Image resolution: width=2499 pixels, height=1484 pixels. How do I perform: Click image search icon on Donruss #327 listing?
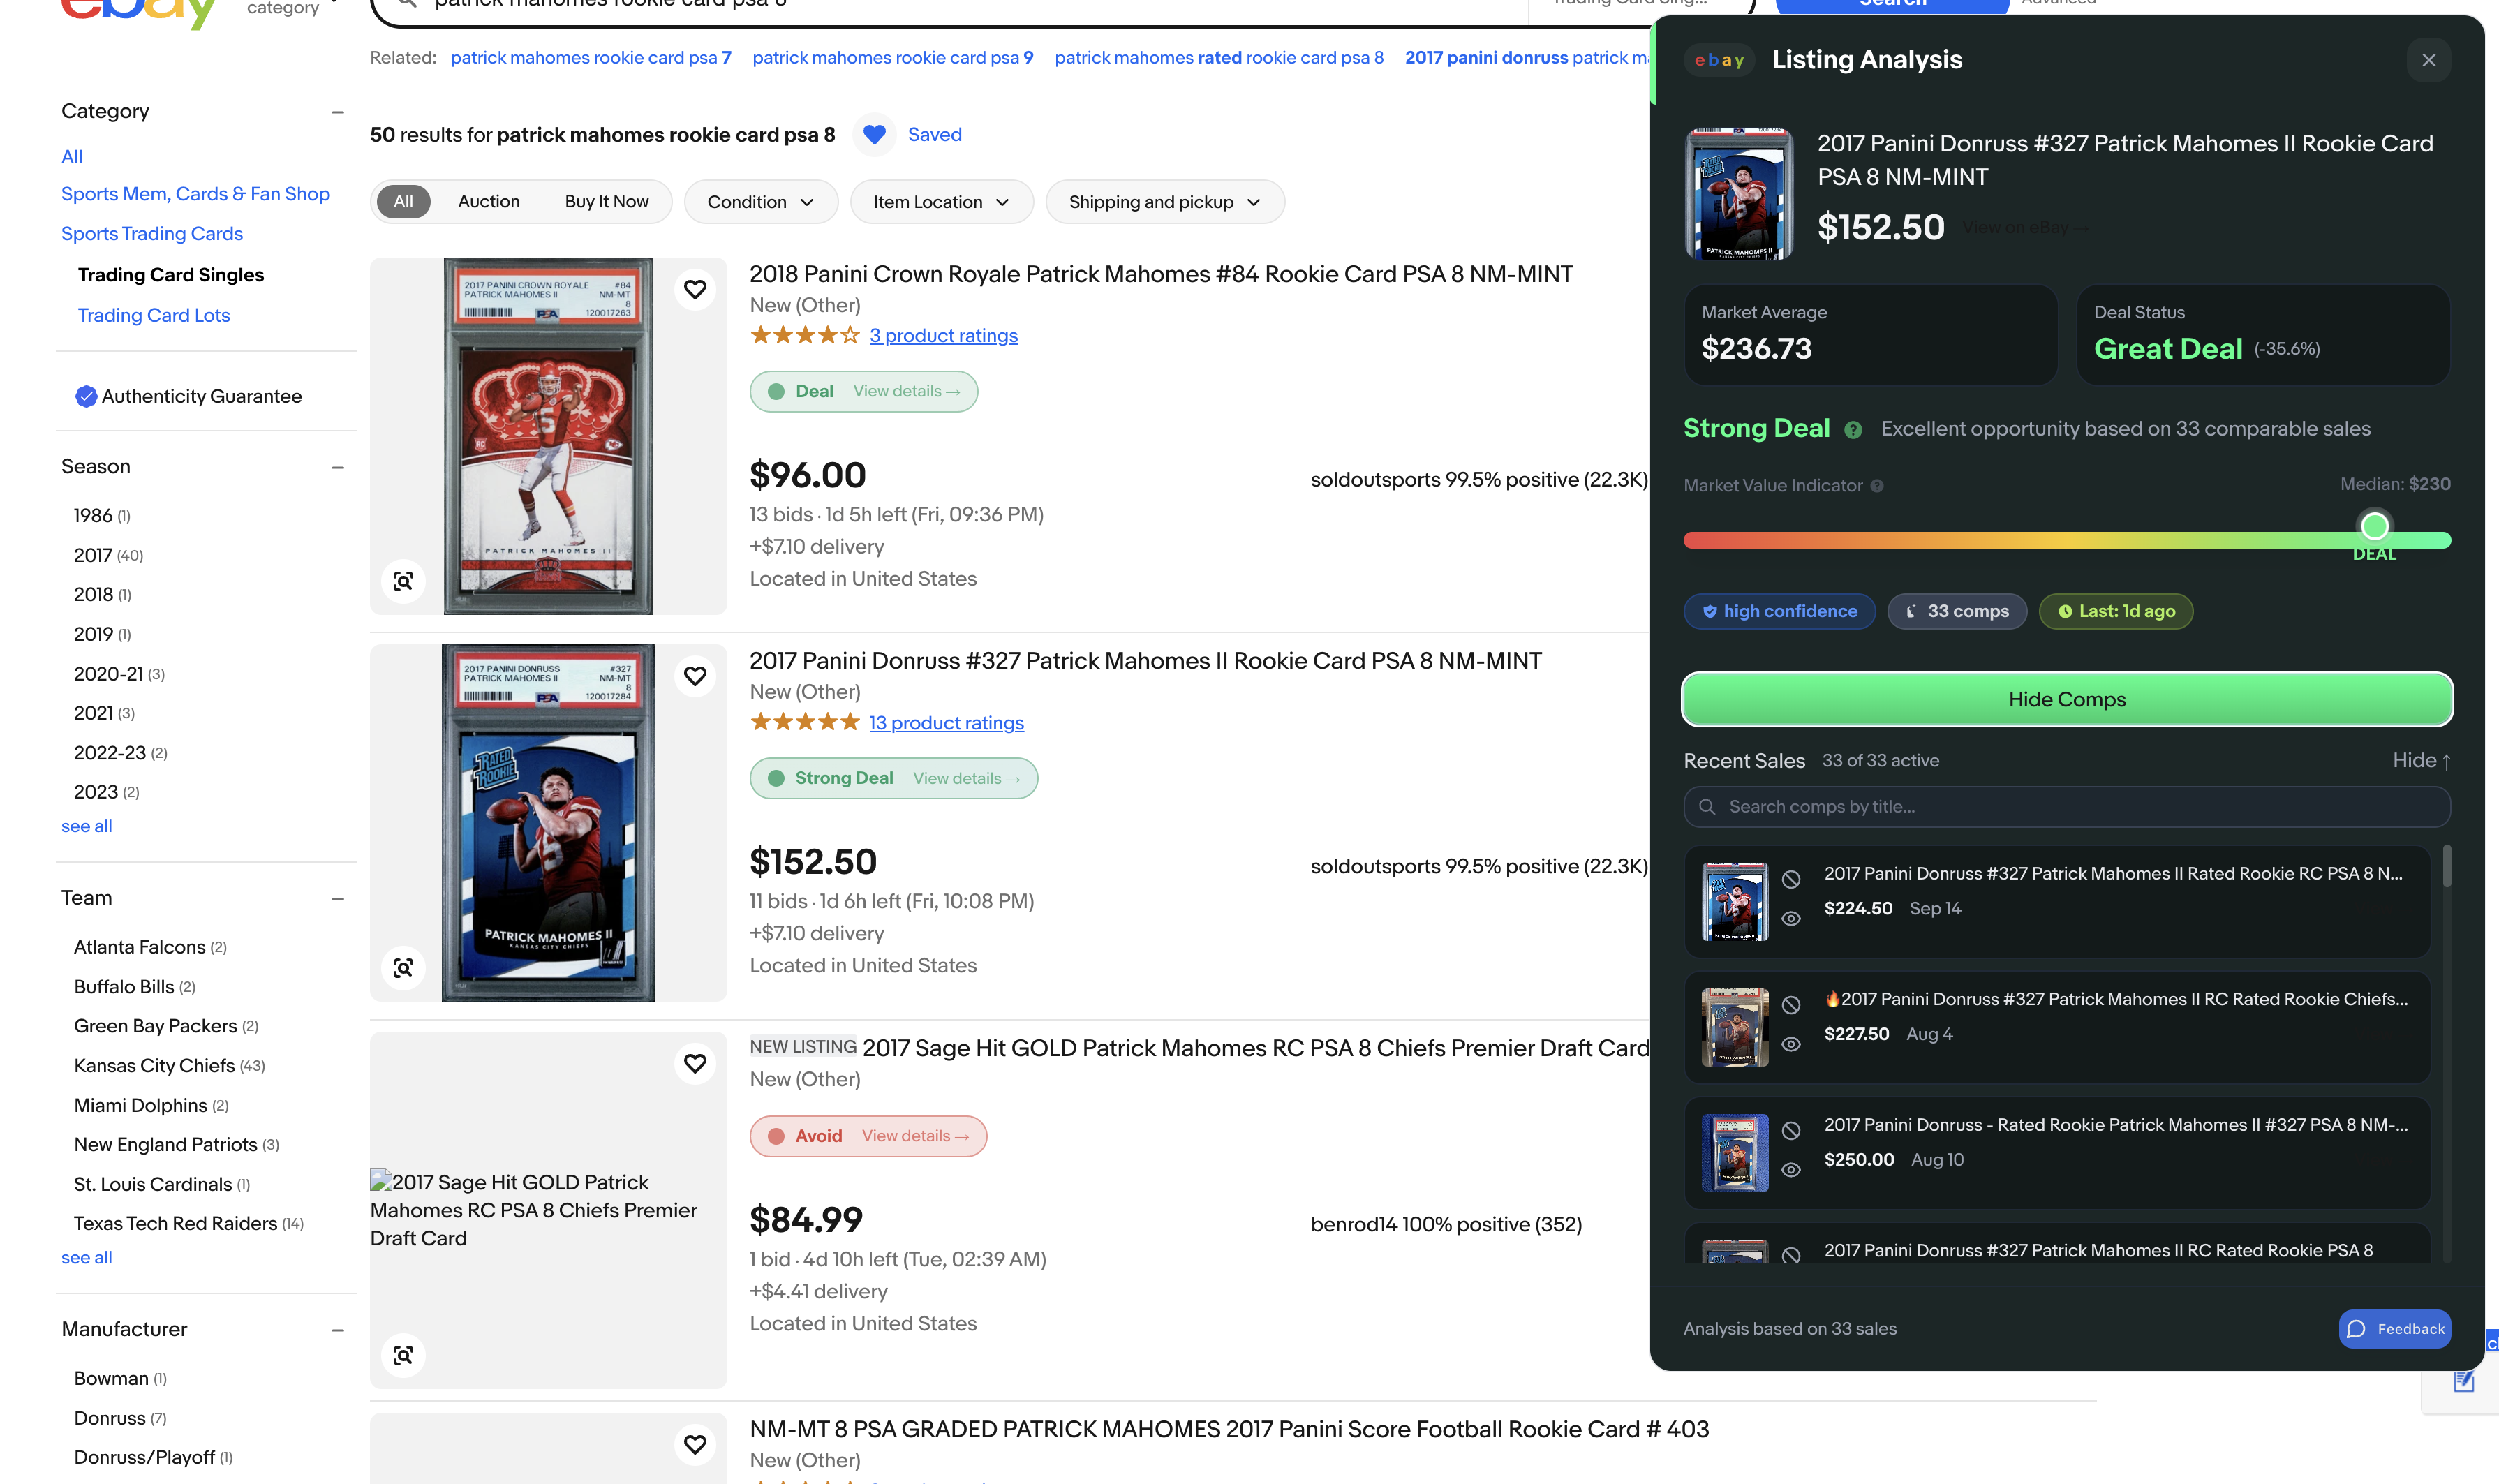pyautogui.click(x=403, y=967)
